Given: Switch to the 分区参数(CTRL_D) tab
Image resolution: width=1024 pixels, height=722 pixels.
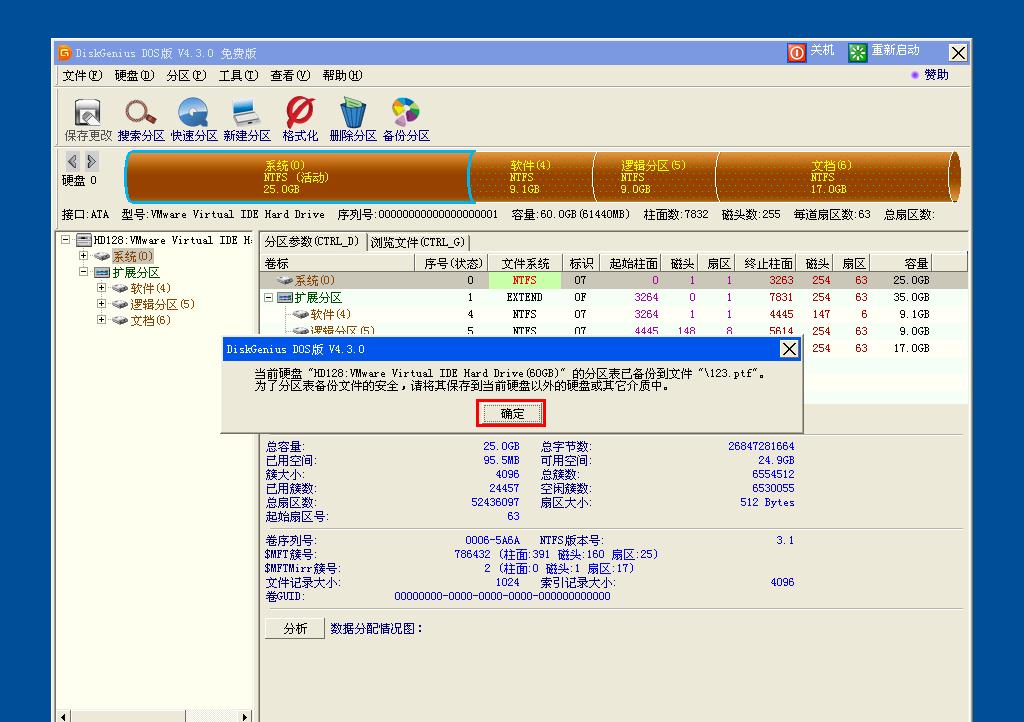Looking at the screenshot, I should click(312, 242).
